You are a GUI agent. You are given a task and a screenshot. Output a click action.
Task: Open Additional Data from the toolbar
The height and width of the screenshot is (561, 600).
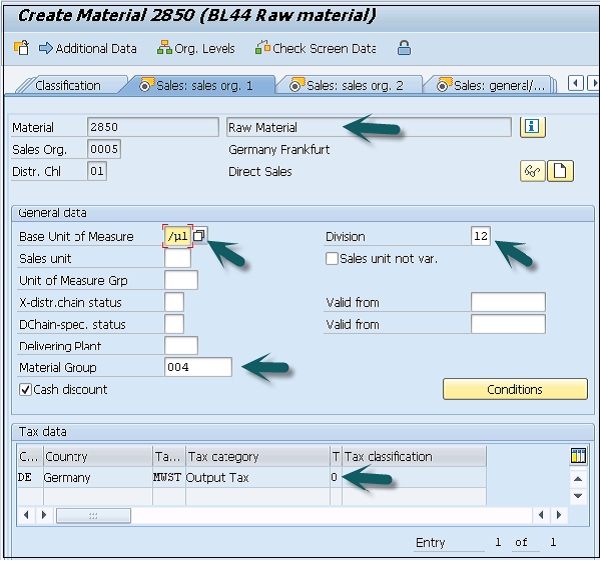click(87, 48)
